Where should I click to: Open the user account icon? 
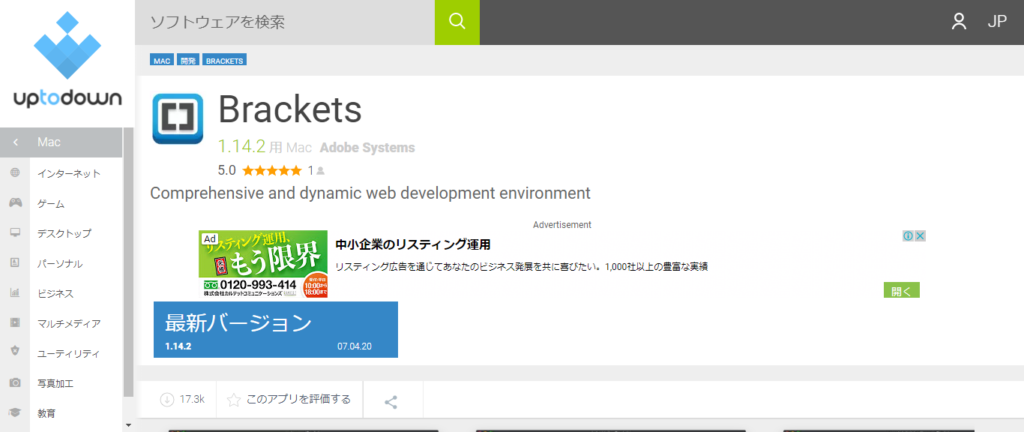pyautogui.click(x=959, y=22)
